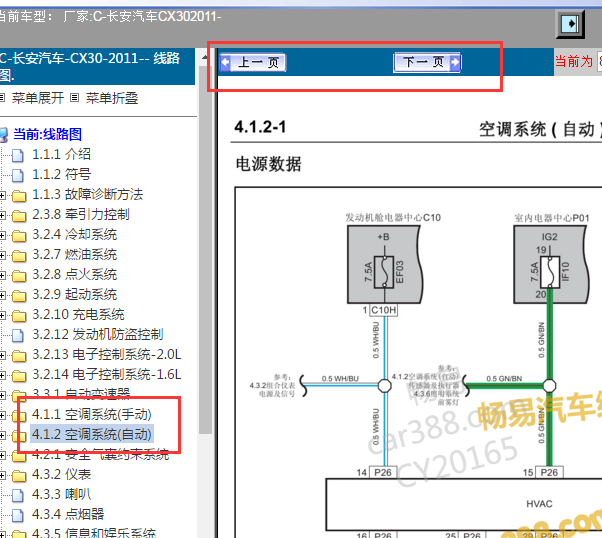
Task: Click the arrow panel icon at top right
Action: point(570,24)
